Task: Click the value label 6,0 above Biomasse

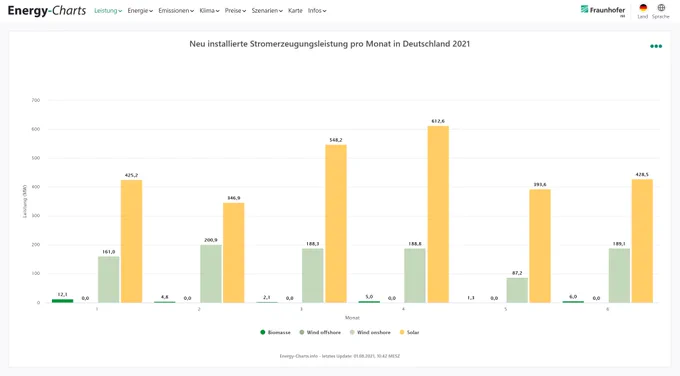Action: point(573,297)
